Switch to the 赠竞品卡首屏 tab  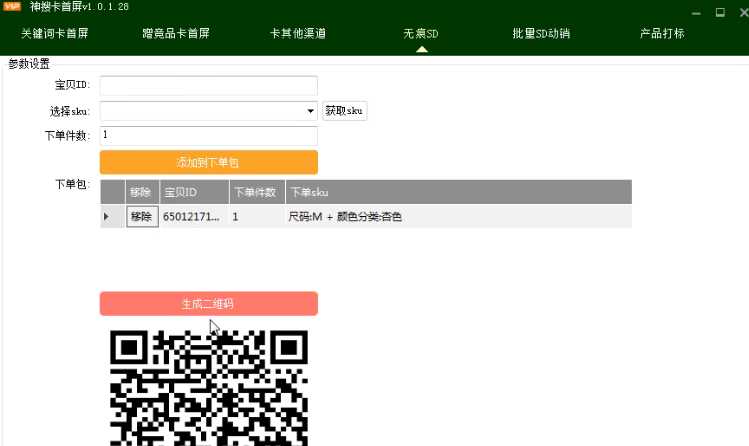pyautogui.click(x=176, y=33)
